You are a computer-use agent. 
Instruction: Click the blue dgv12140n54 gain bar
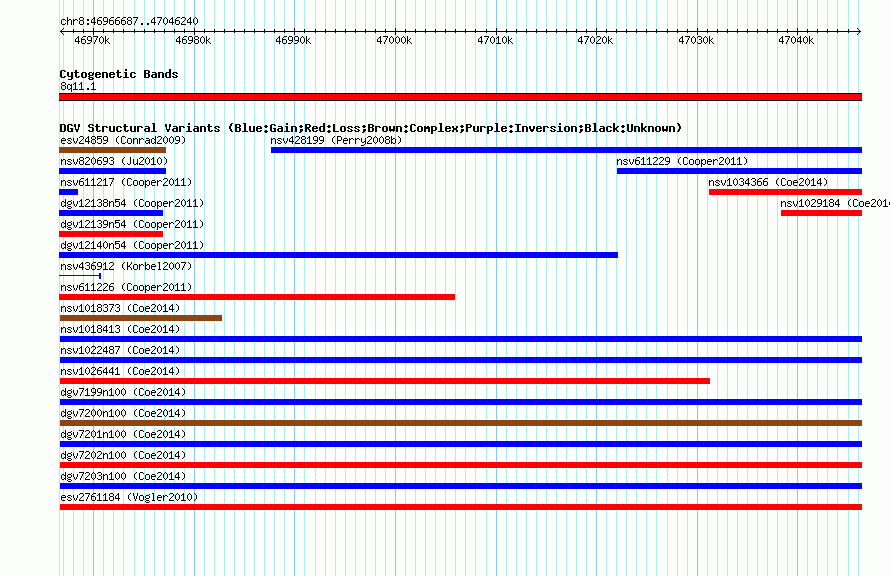(x=338, y=255)
